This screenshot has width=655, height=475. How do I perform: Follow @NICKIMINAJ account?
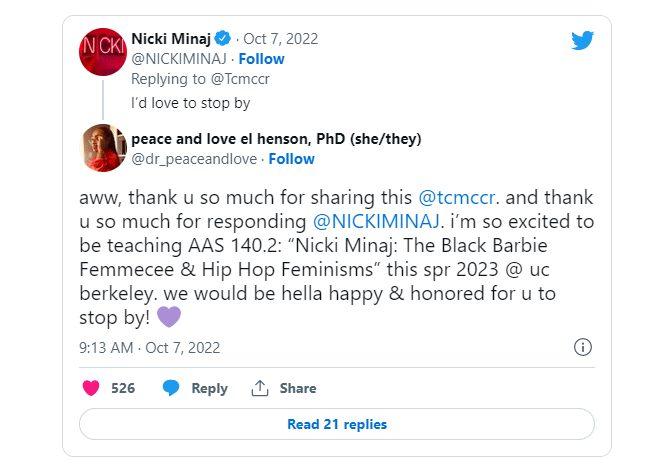click(261, 59)
